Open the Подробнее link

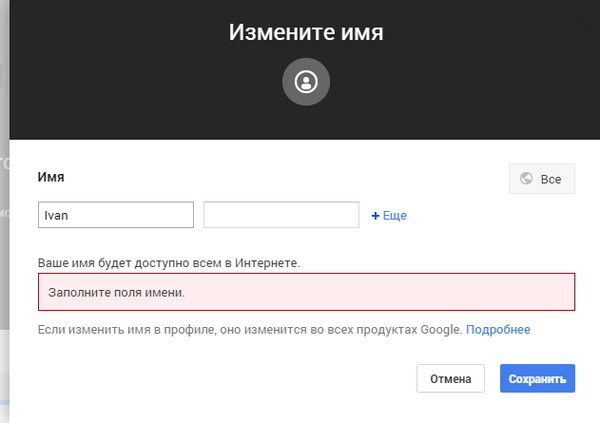498,330
